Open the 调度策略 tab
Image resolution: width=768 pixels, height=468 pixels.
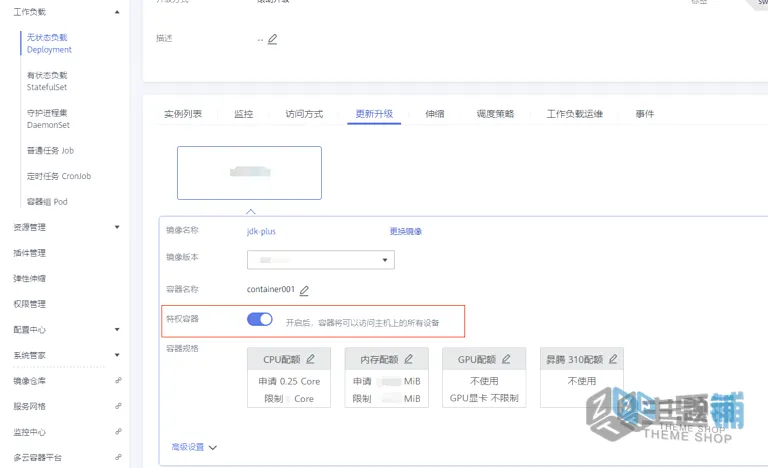[x=495, y=114]
